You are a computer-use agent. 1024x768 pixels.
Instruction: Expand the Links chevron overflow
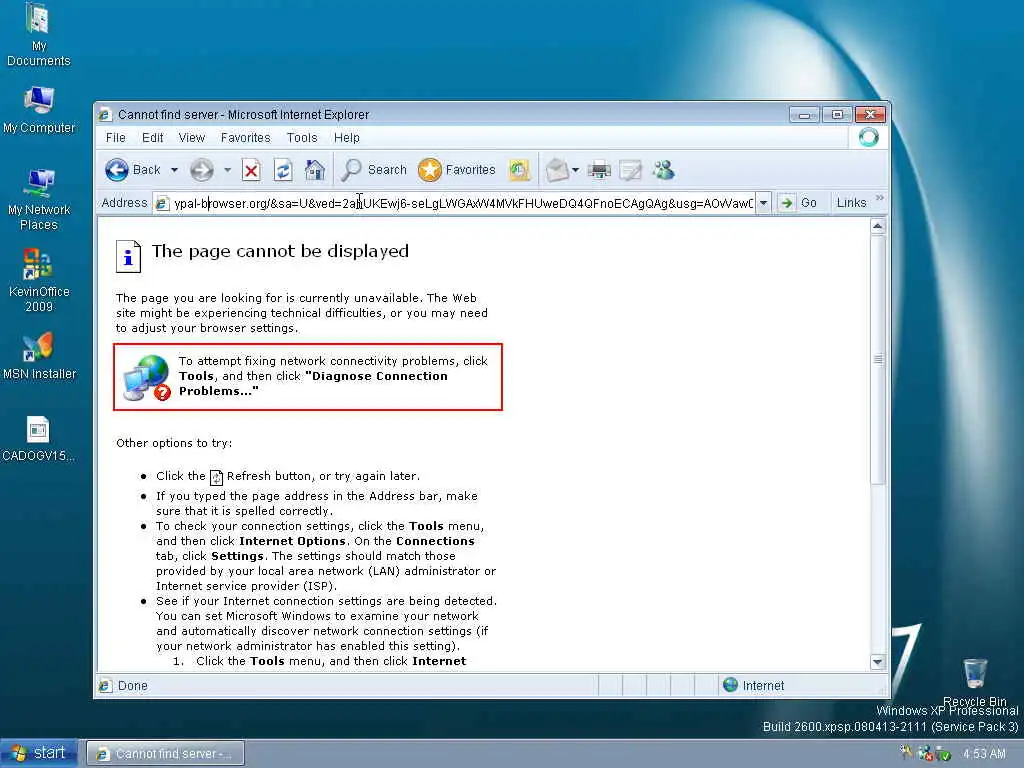[x=880, y=198]
